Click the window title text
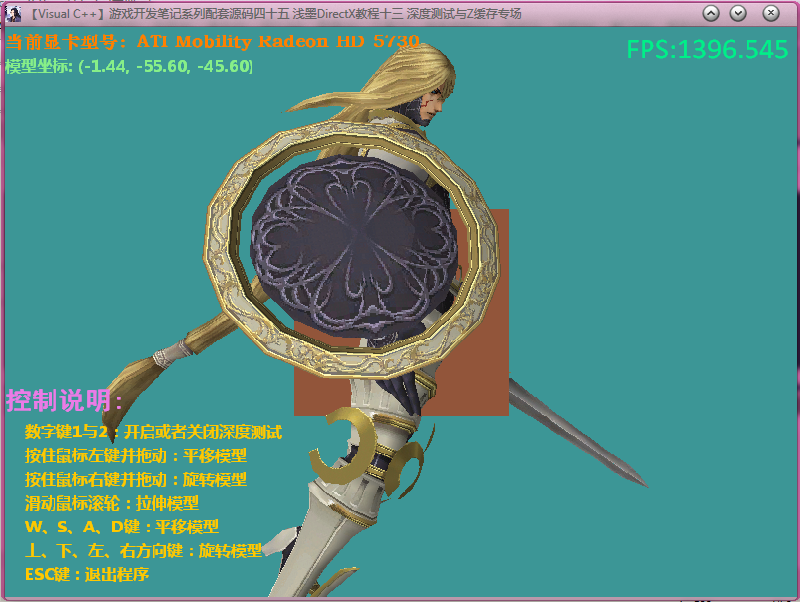Screen dimensions: 800x602 click(273, 14)
